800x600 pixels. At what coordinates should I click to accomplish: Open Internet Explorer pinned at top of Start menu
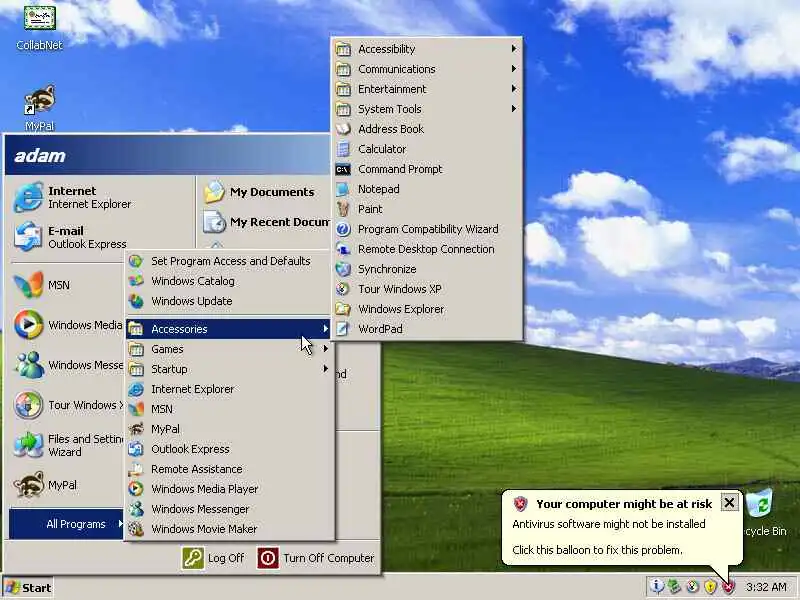point(99,197)
